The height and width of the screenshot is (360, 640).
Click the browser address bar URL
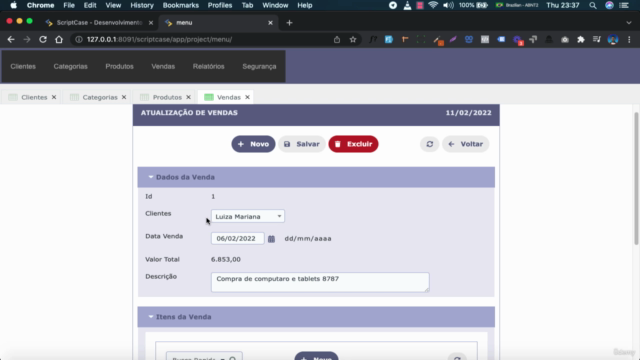pyautogui.click(x=159, y=40)
